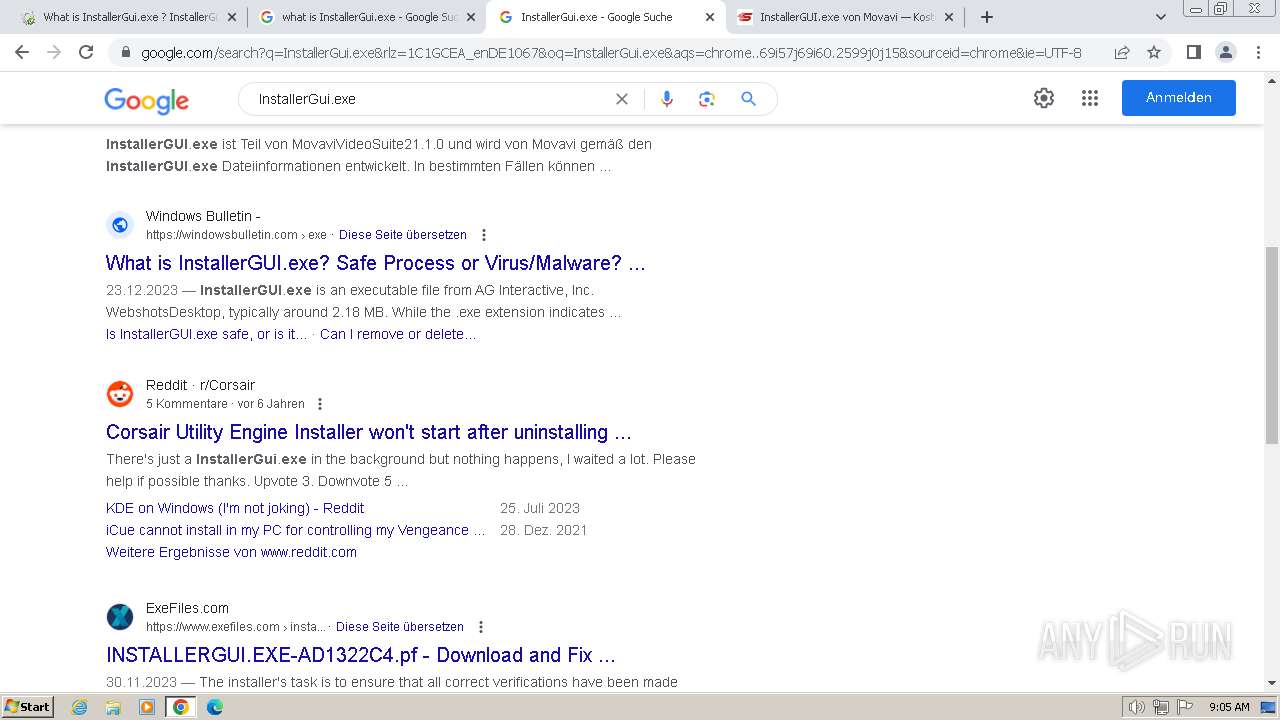Open 'iCue cannot install in my PC' link
This screenshot has height=720, width=1280.
[x=296, y=530]
